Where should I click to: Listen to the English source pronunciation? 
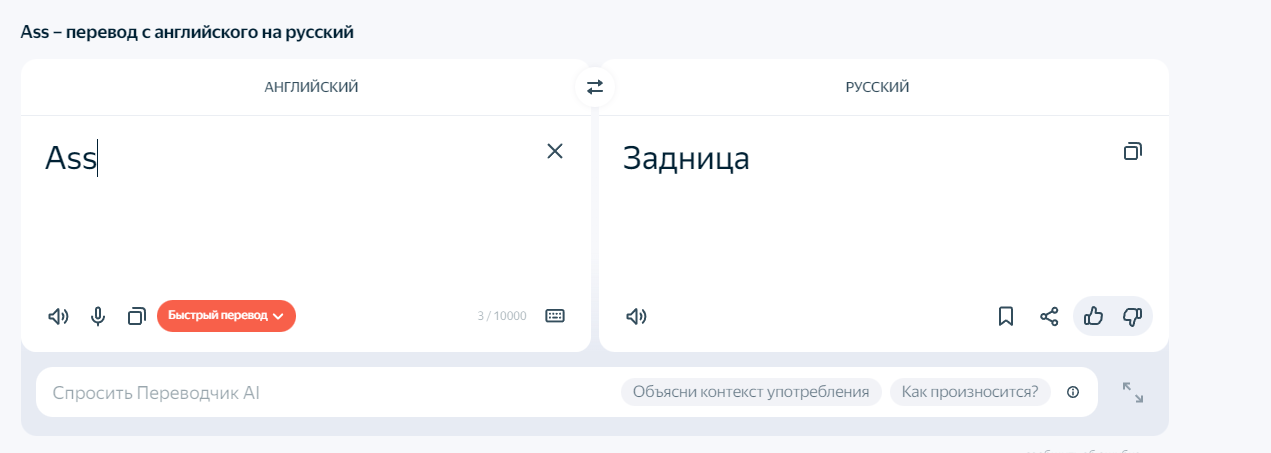pyautogui.click(x=58, y=316)
